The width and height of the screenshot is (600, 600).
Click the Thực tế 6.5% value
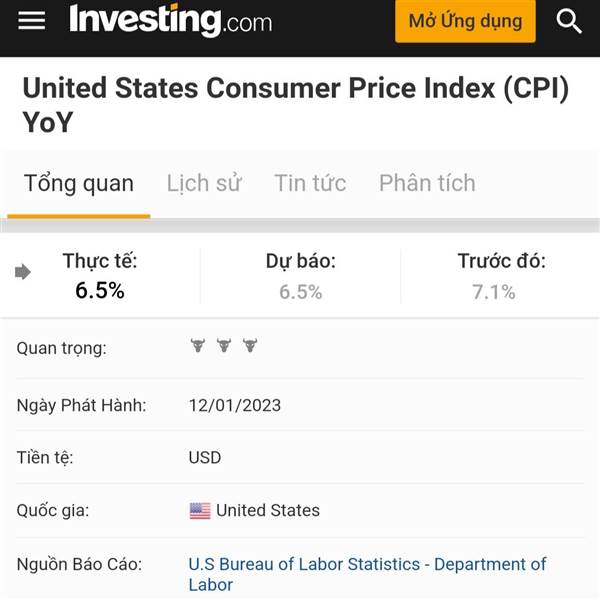click(100, 290)
